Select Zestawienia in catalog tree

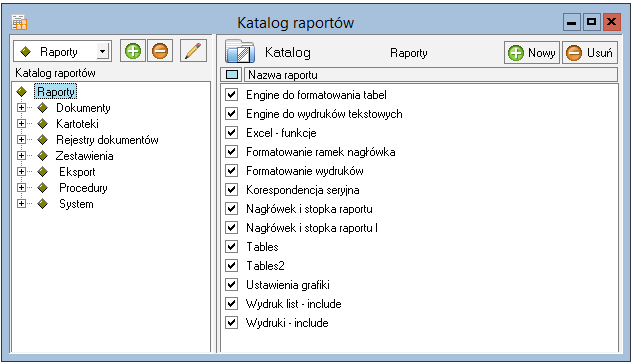point(85,156)
